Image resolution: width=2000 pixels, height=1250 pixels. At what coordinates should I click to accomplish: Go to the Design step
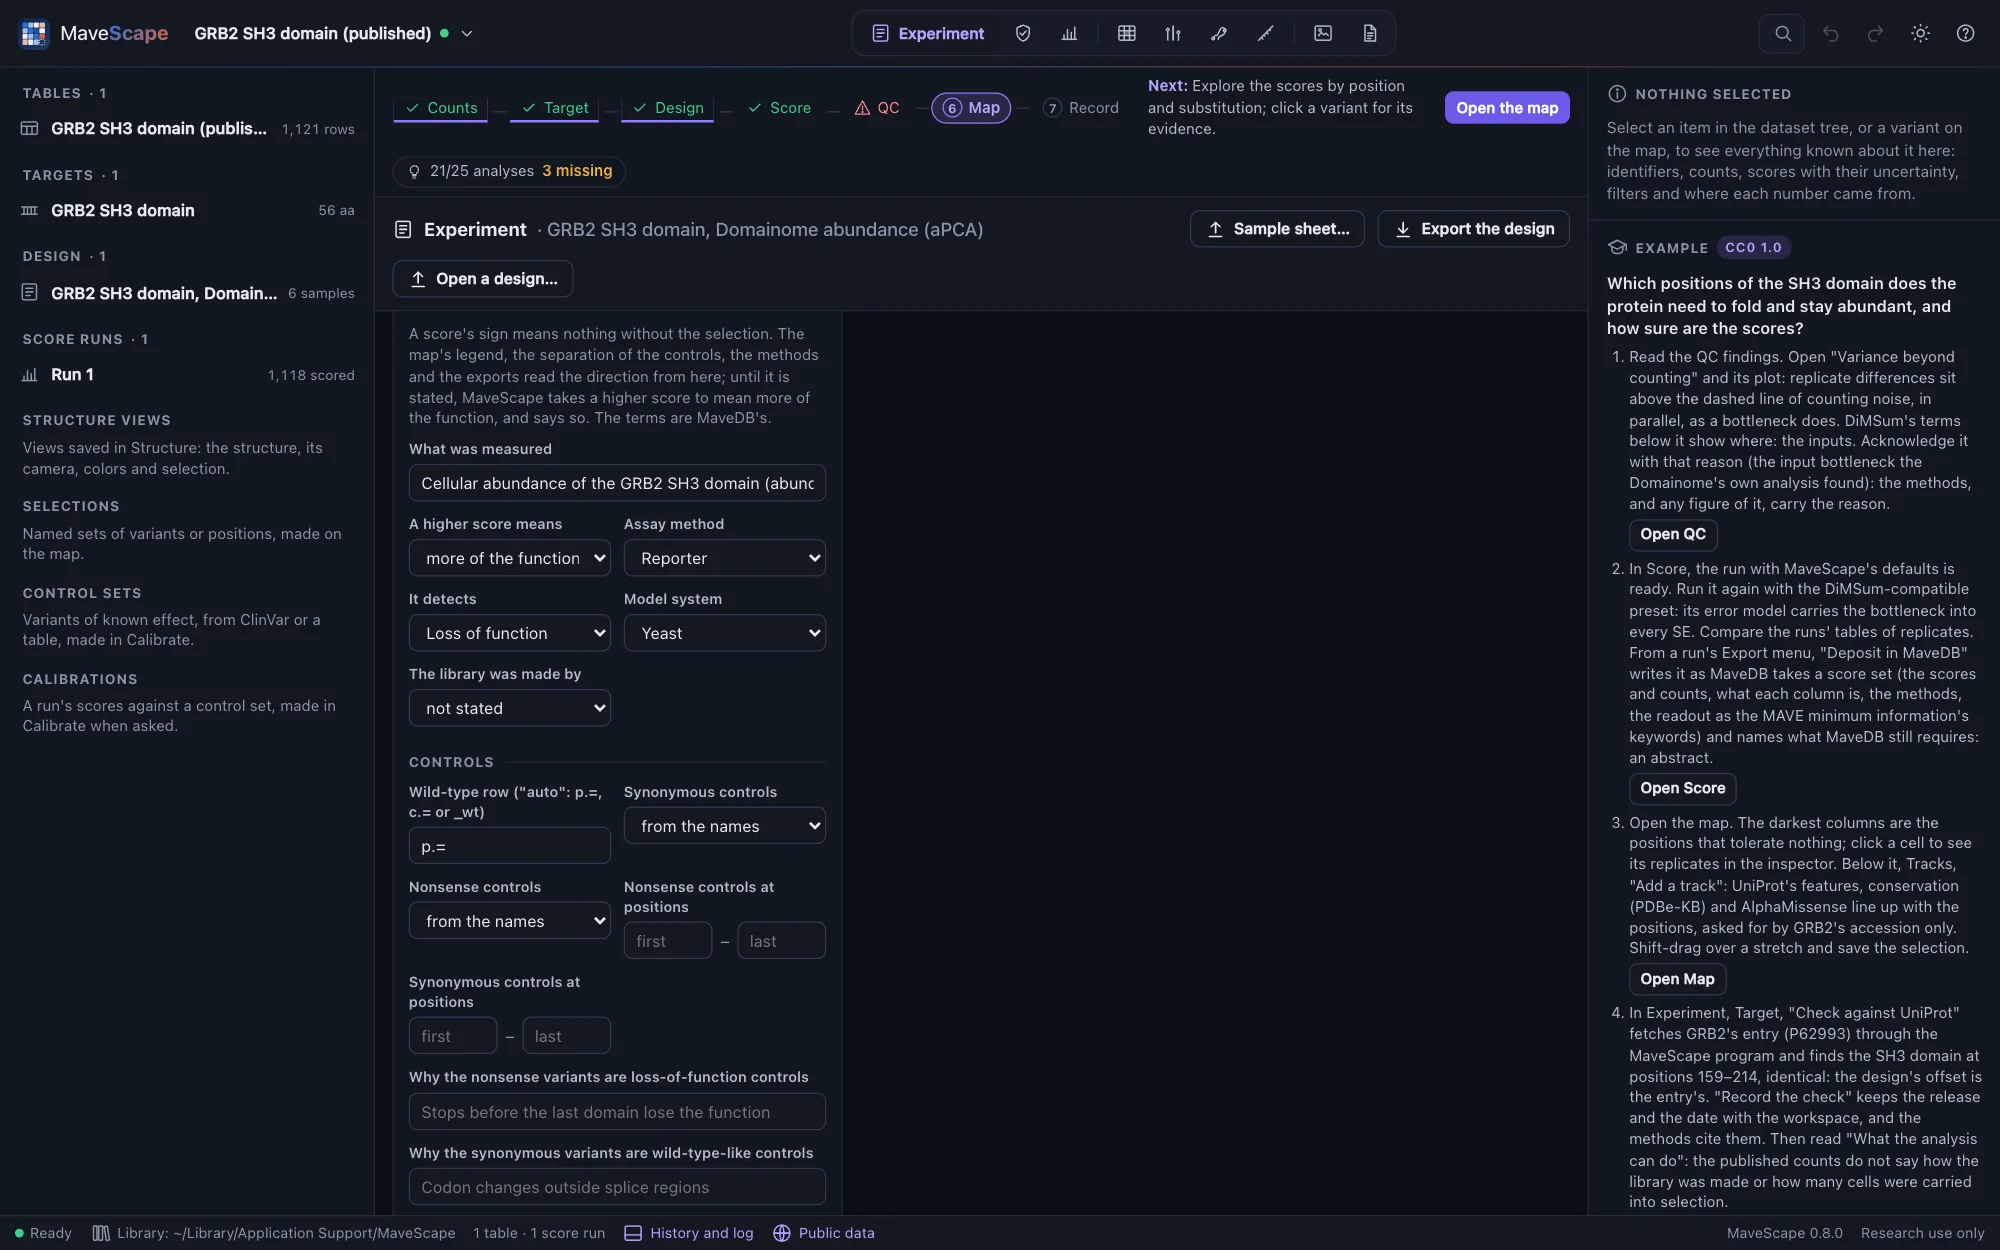pyautogui.click(x=668, y=108)
